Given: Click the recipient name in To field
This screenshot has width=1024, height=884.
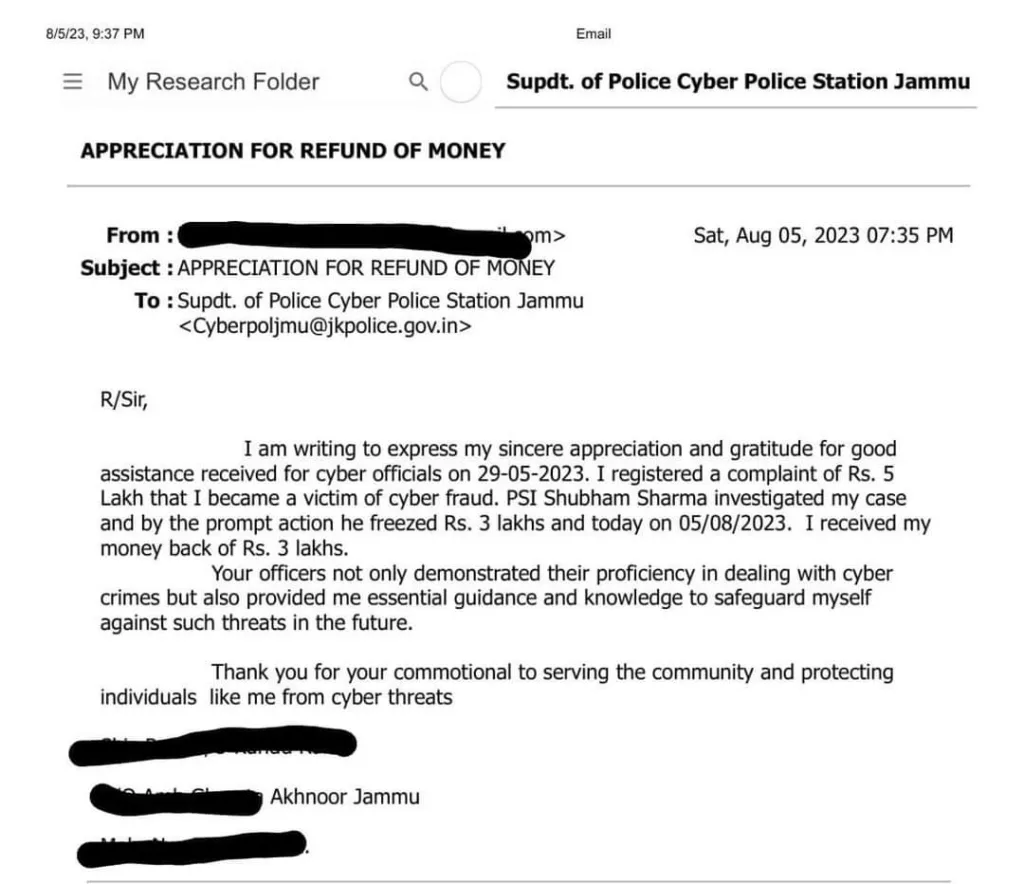Looking at the screenshot, I should (x=380, y=301).
